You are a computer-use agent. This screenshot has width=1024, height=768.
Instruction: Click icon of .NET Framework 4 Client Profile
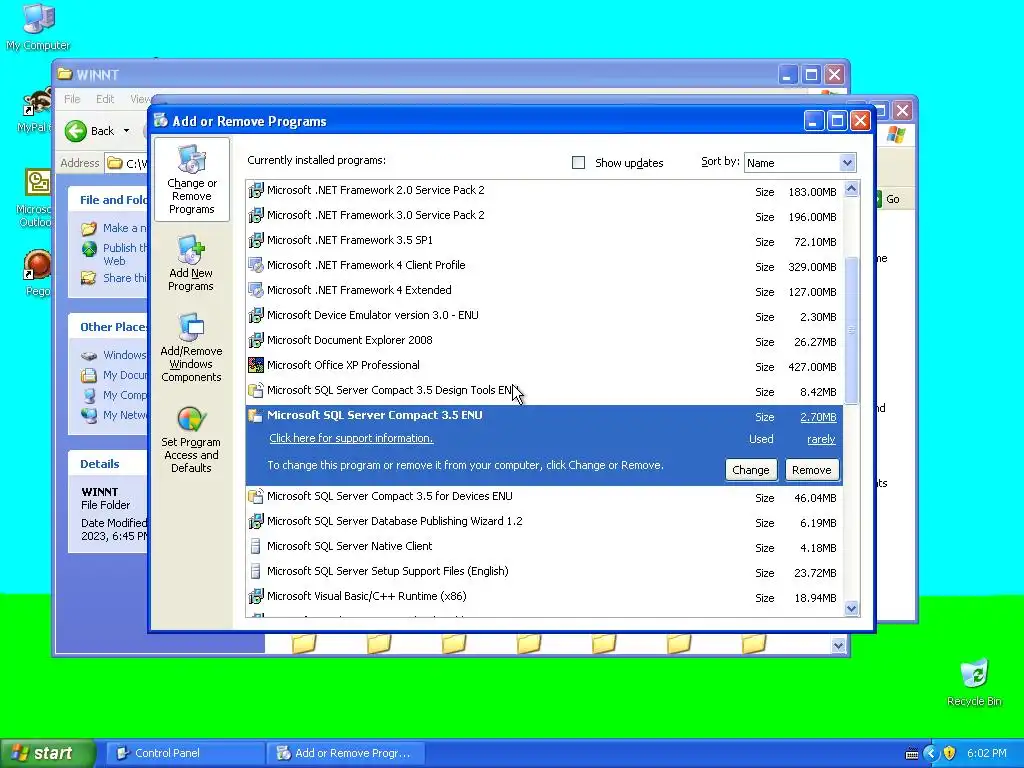click(256, 266)
